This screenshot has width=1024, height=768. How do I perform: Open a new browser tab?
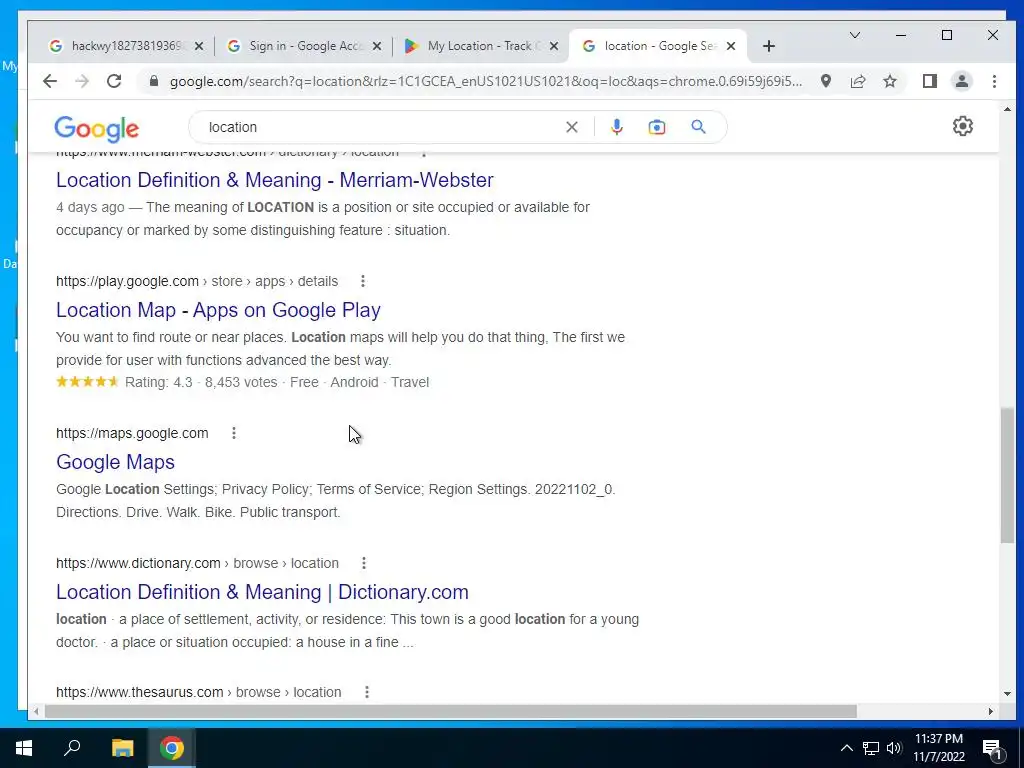[769, 46]
